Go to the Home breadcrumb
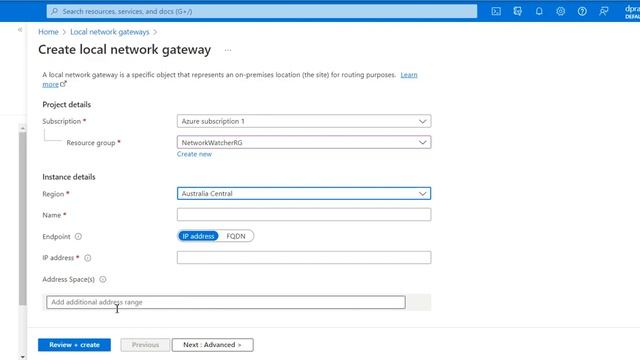 click(48, 32)
